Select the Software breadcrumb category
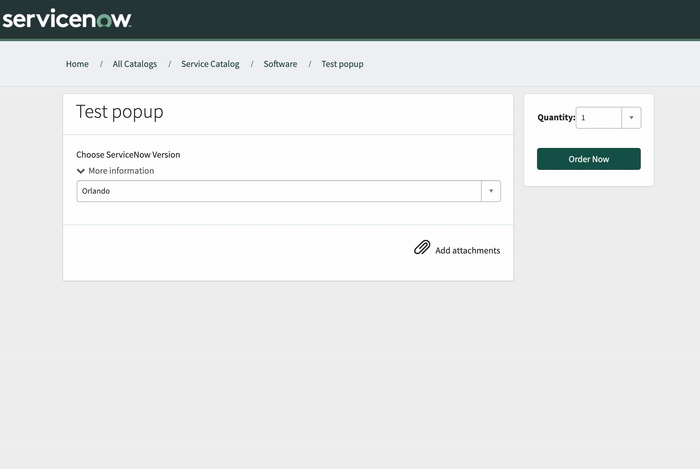Screen dimensions: 700x469 tap(280, 64)
